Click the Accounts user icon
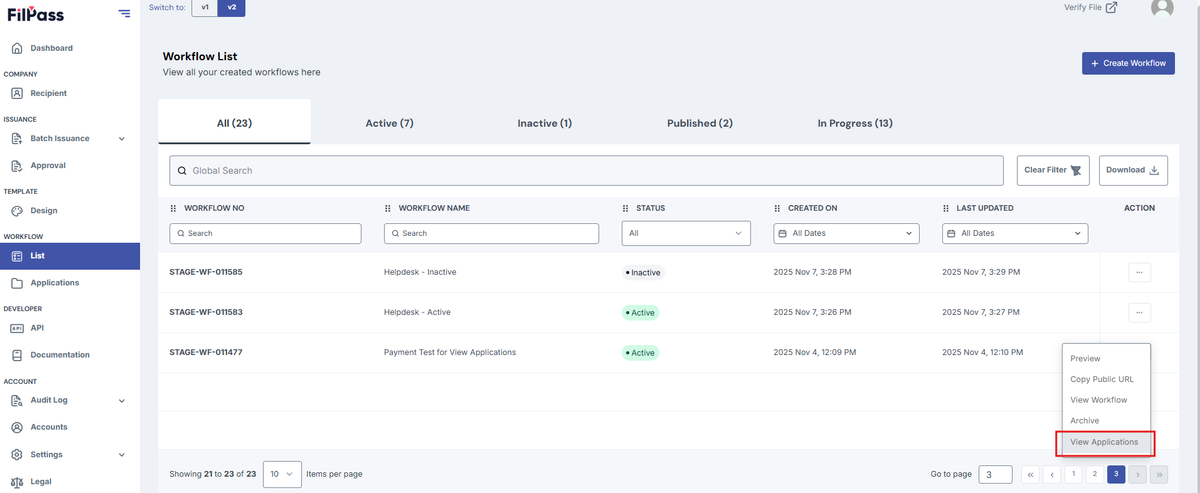Viewport: 1200px width, 493px height. point(17,427)
